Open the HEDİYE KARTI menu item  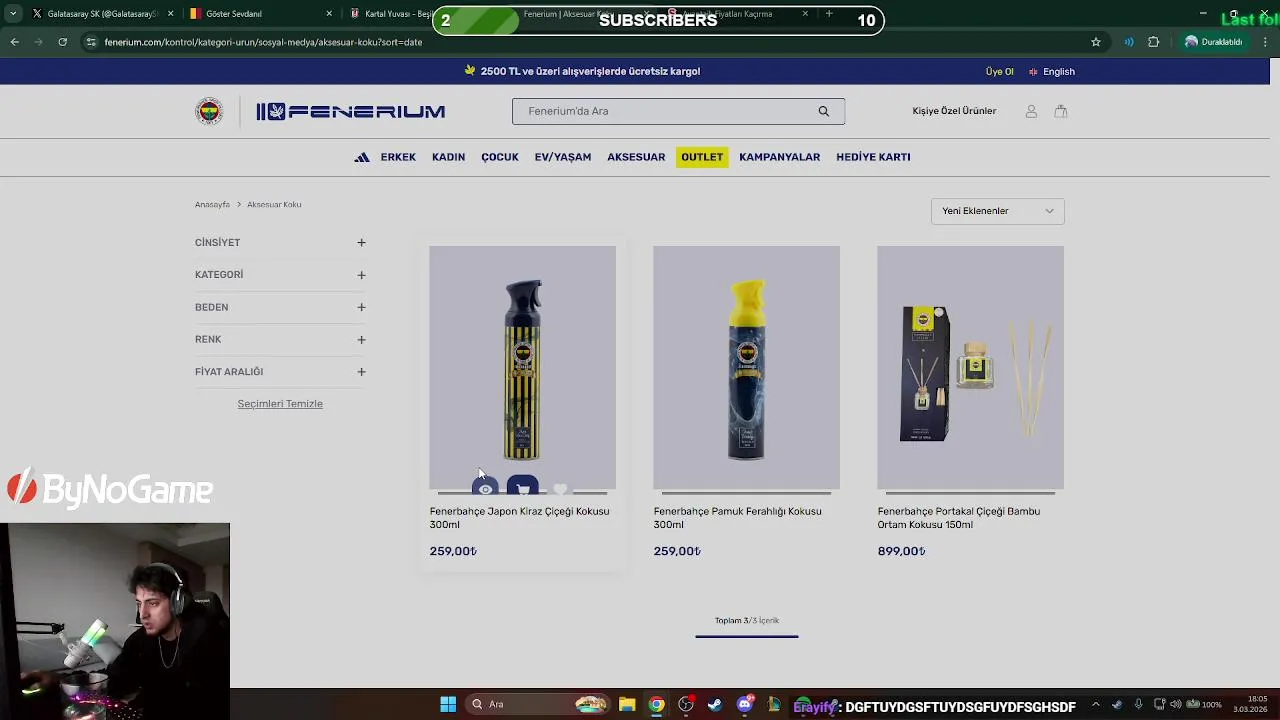click(x=873, y=157)
